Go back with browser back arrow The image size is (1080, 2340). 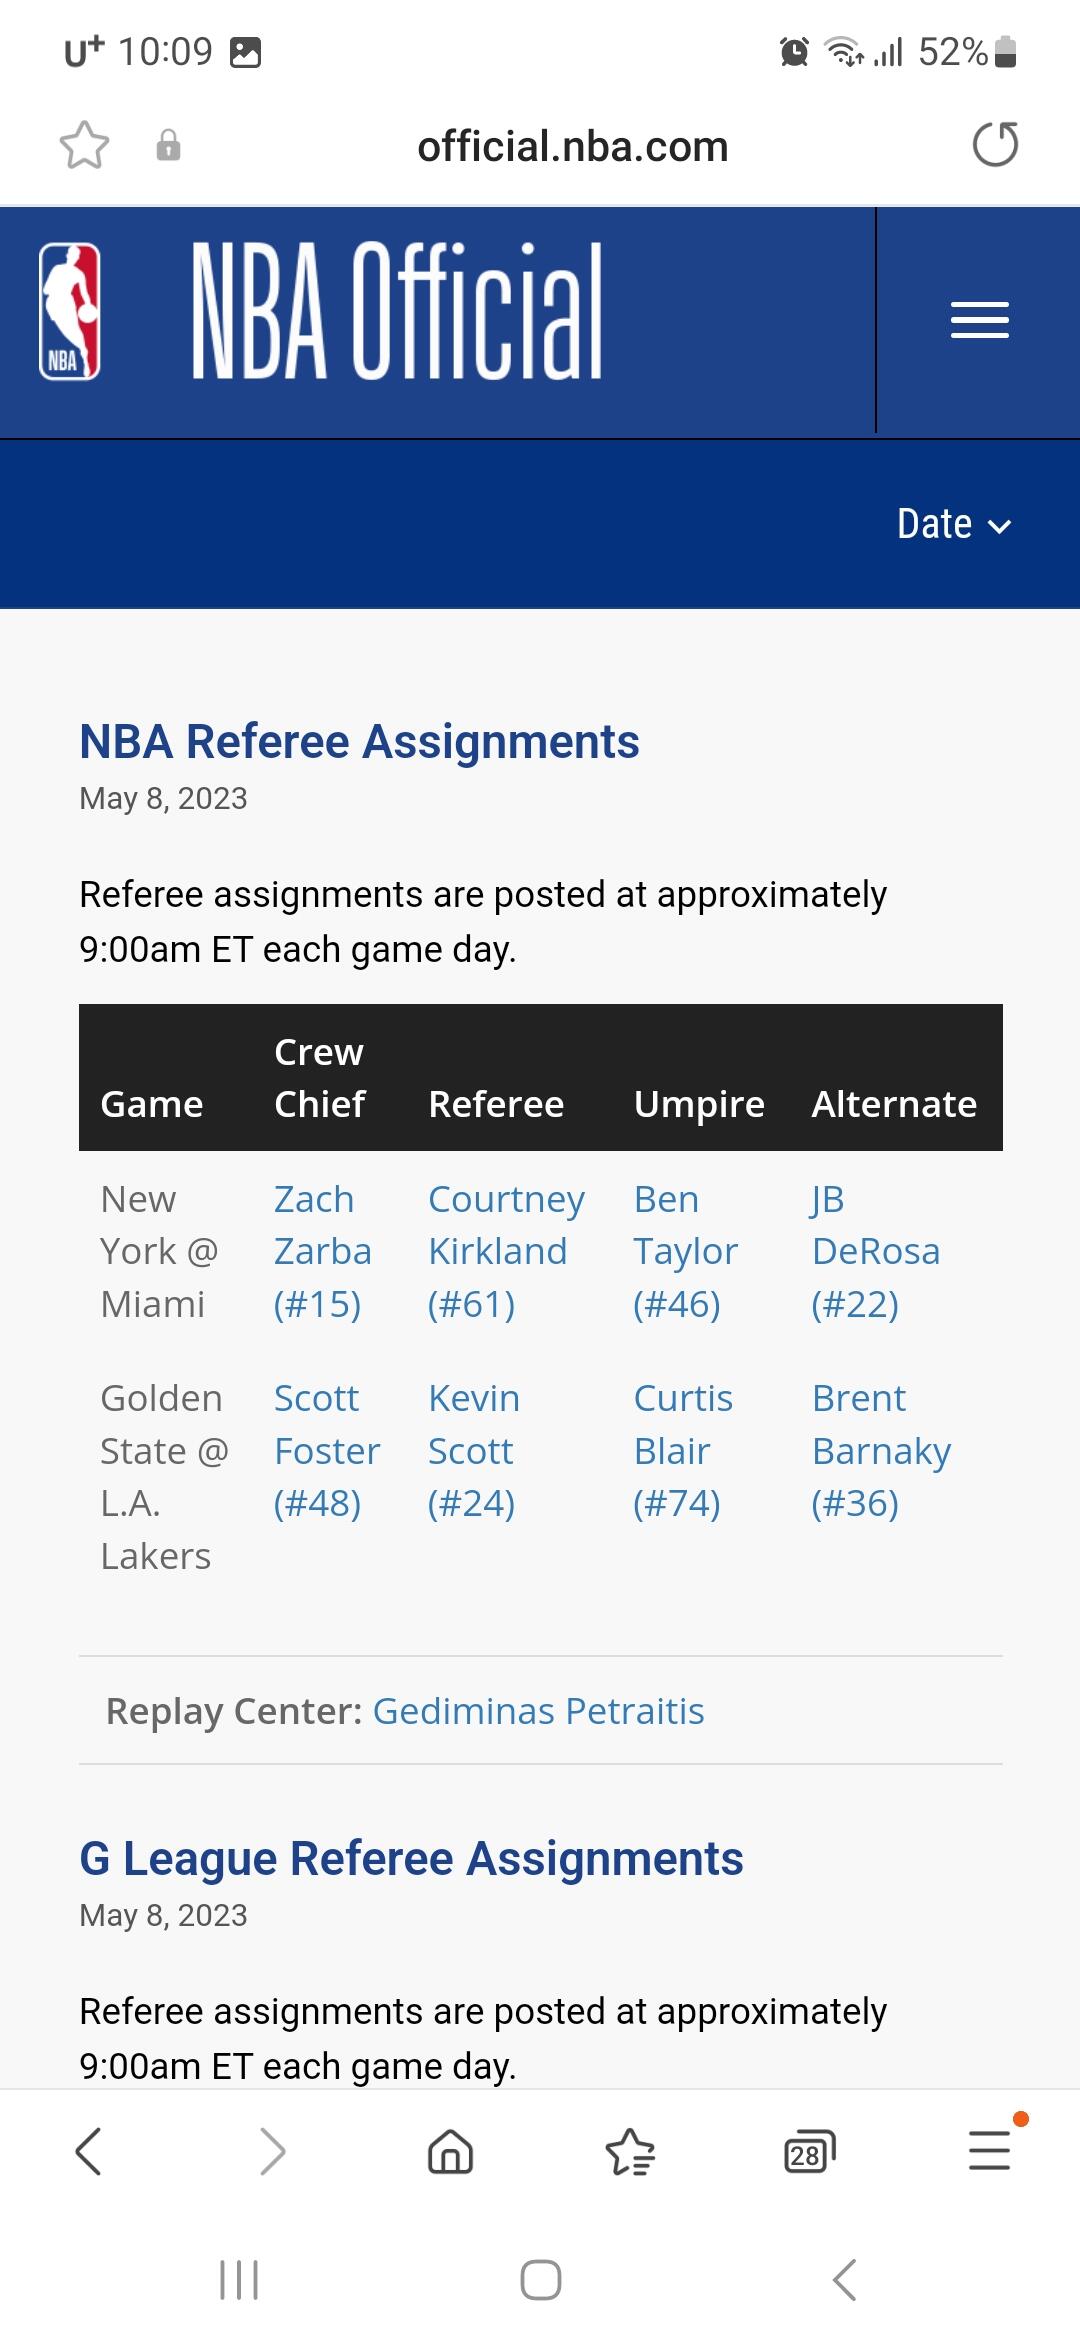[x=89, y=2151]
